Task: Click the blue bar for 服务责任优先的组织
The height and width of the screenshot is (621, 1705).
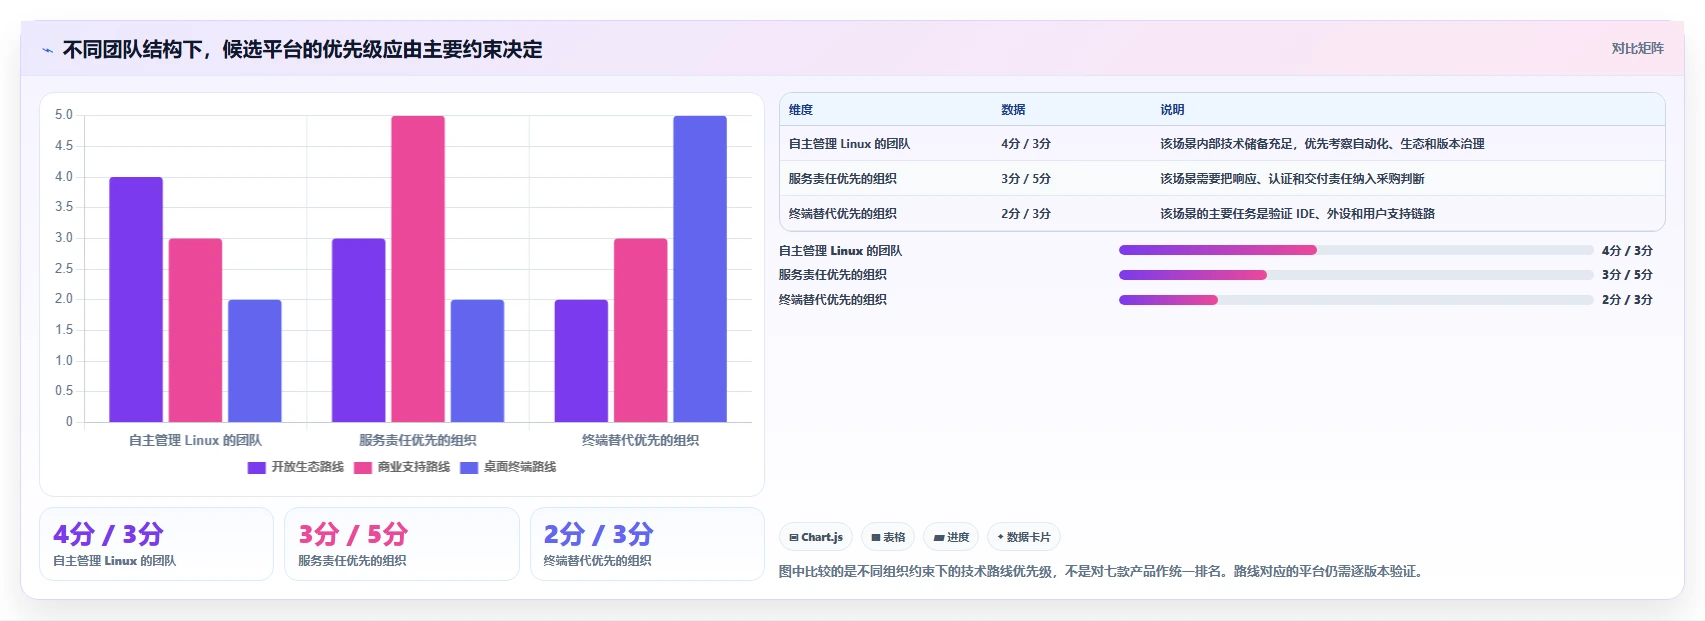Action: click(x=477, y=361)
